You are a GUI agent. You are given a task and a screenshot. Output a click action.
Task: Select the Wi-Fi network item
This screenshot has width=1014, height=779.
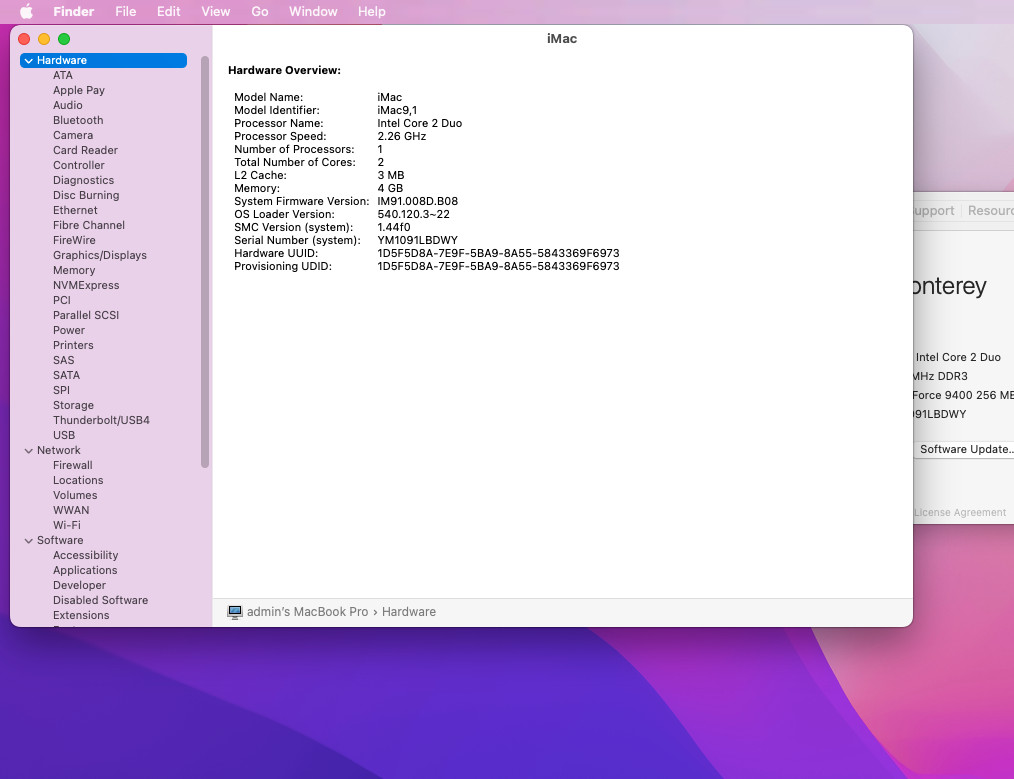click(67, 525)
